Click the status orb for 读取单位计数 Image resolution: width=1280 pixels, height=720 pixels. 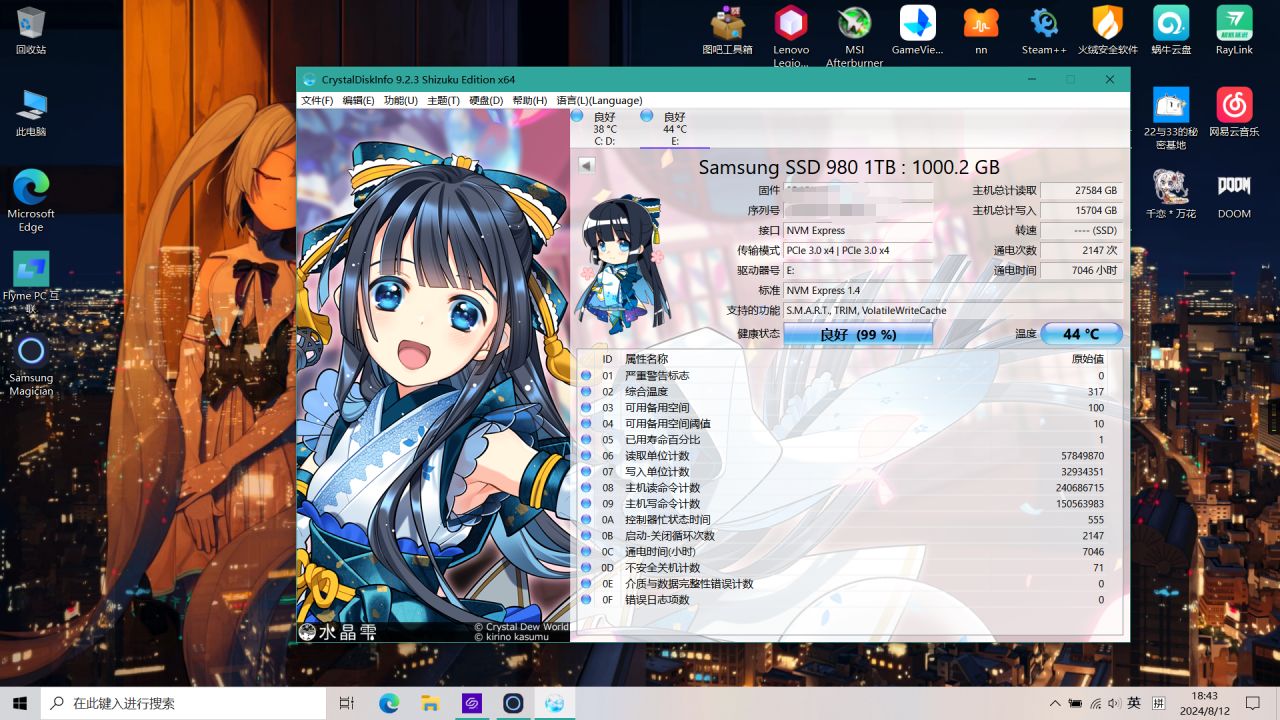pos(586,456)
